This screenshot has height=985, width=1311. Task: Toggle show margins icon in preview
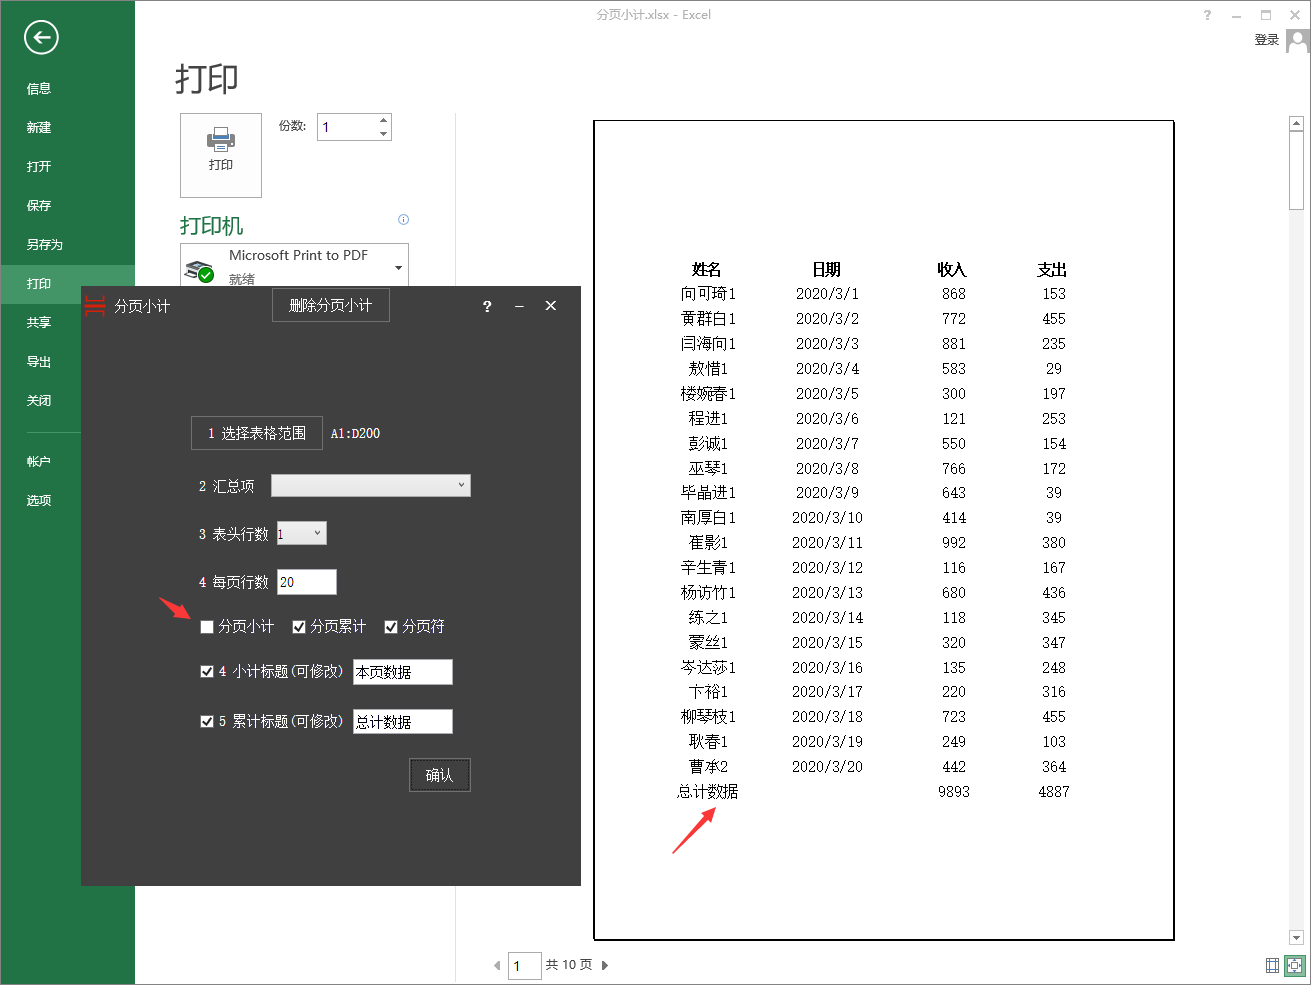[x=1272, y=966]
